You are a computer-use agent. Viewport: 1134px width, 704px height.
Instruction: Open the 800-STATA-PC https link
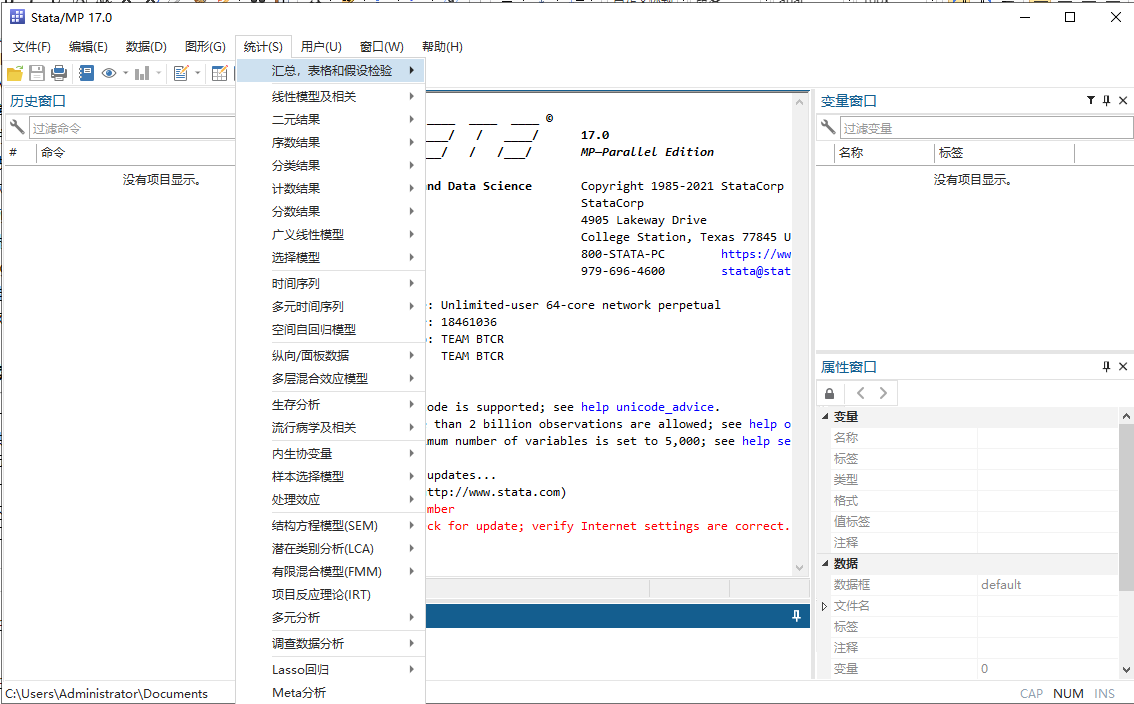(x=756, y=254)
